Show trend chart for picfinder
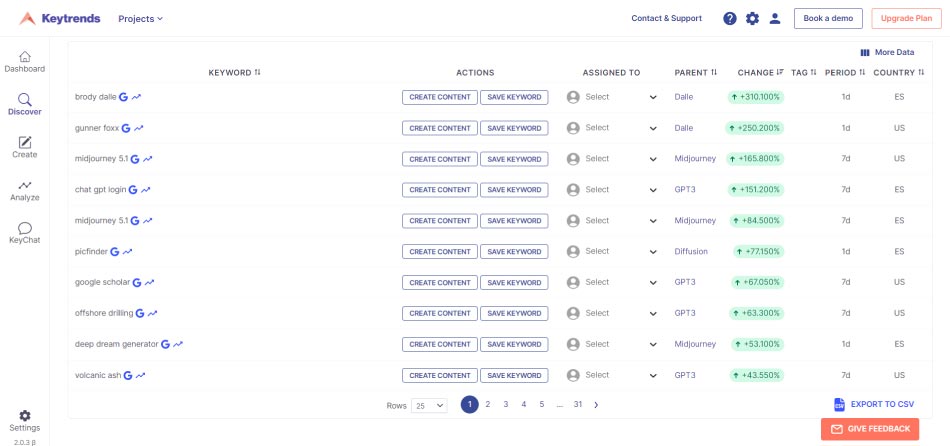Screen dimensions: 950x446 [128, 251]
